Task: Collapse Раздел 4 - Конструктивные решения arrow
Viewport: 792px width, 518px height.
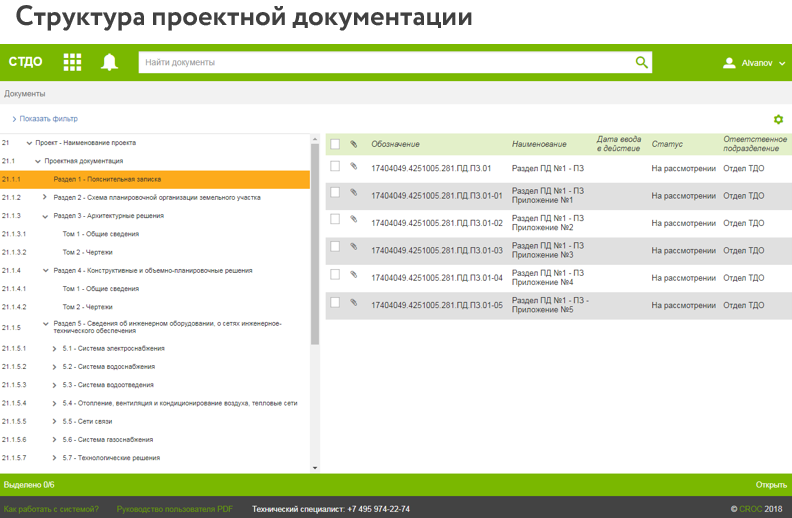Action: tap(45, 271)
